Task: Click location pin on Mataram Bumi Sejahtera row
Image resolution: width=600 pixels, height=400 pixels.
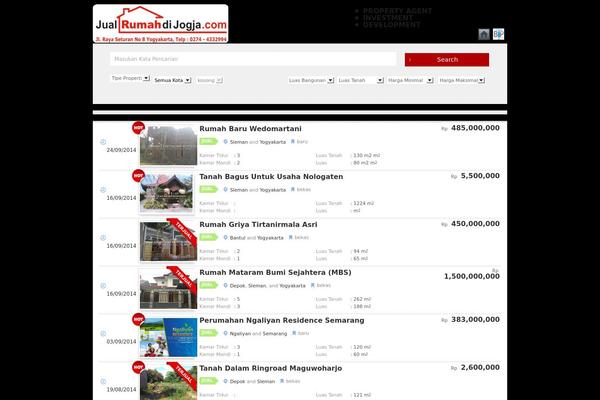Action: (x=225, y=285)
